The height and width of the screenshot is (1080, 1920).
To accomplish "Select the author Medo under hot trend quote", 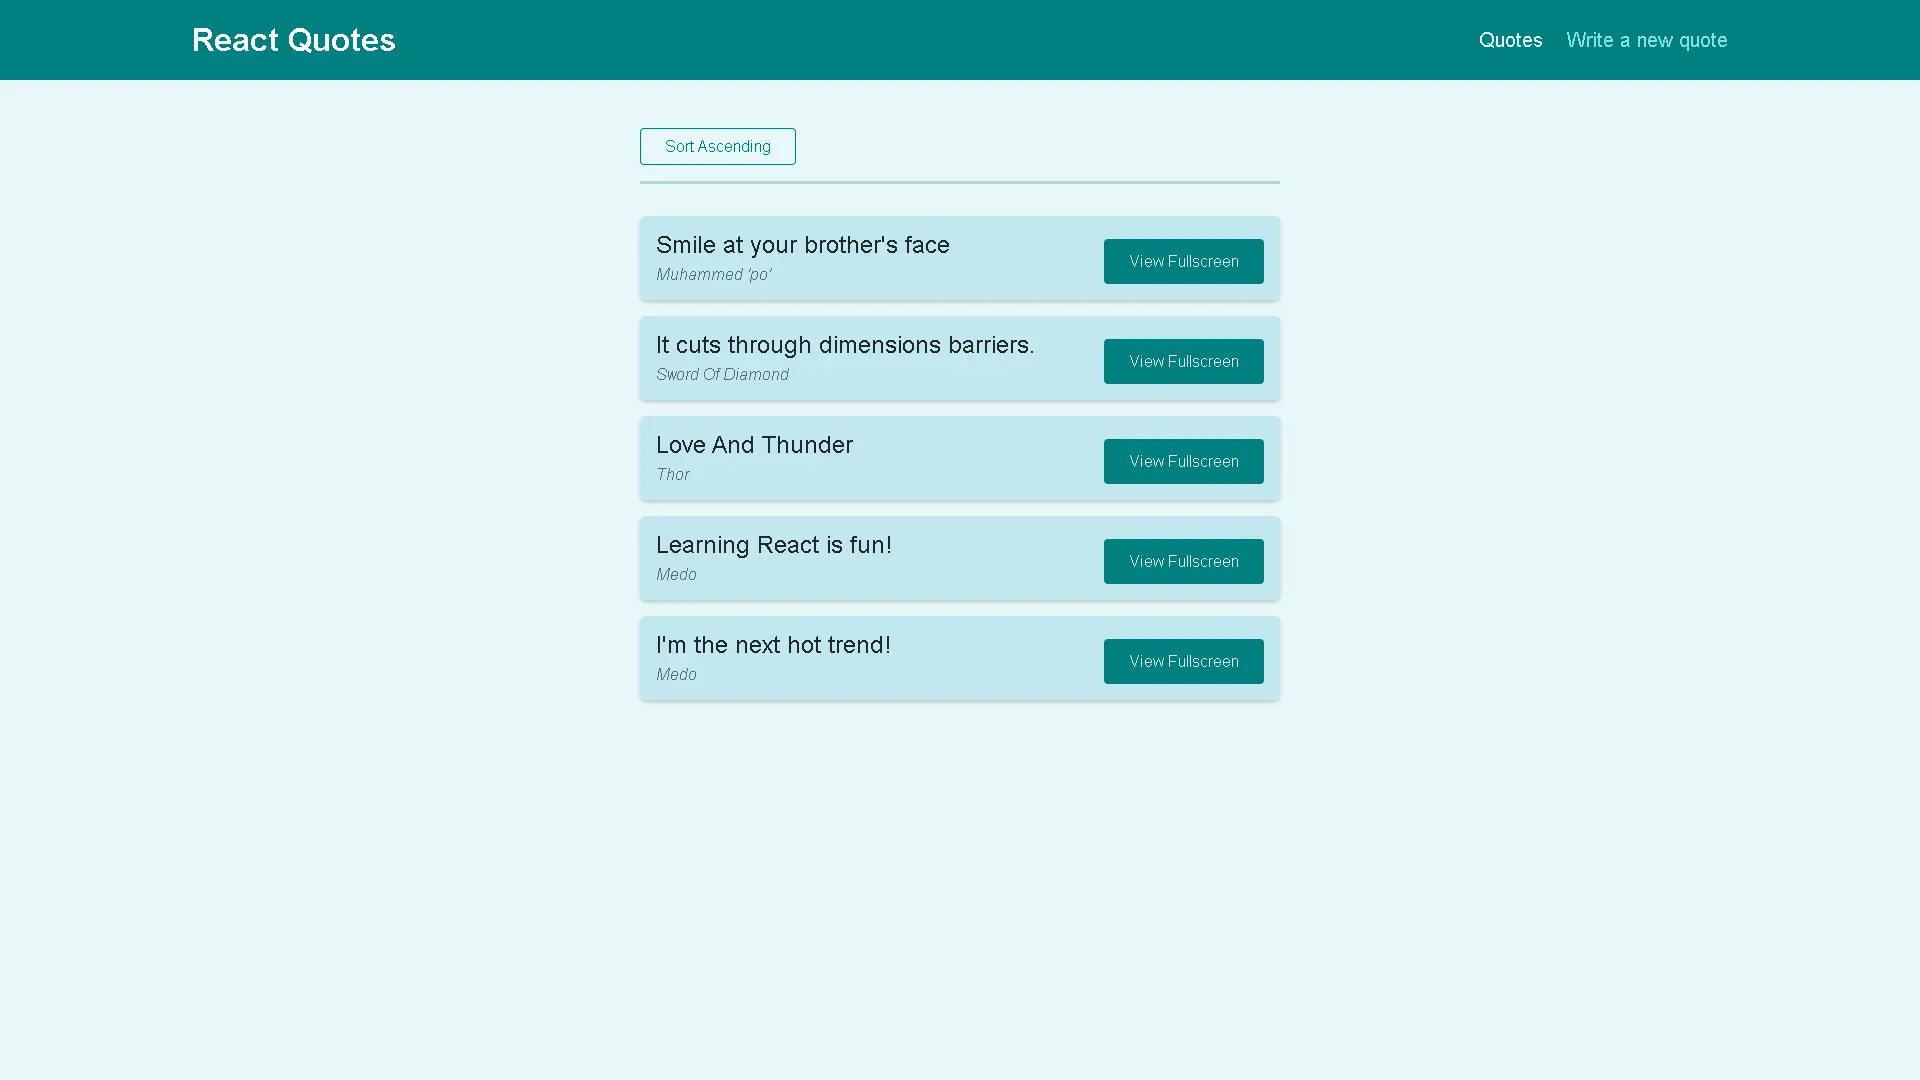I will [676, 674].
